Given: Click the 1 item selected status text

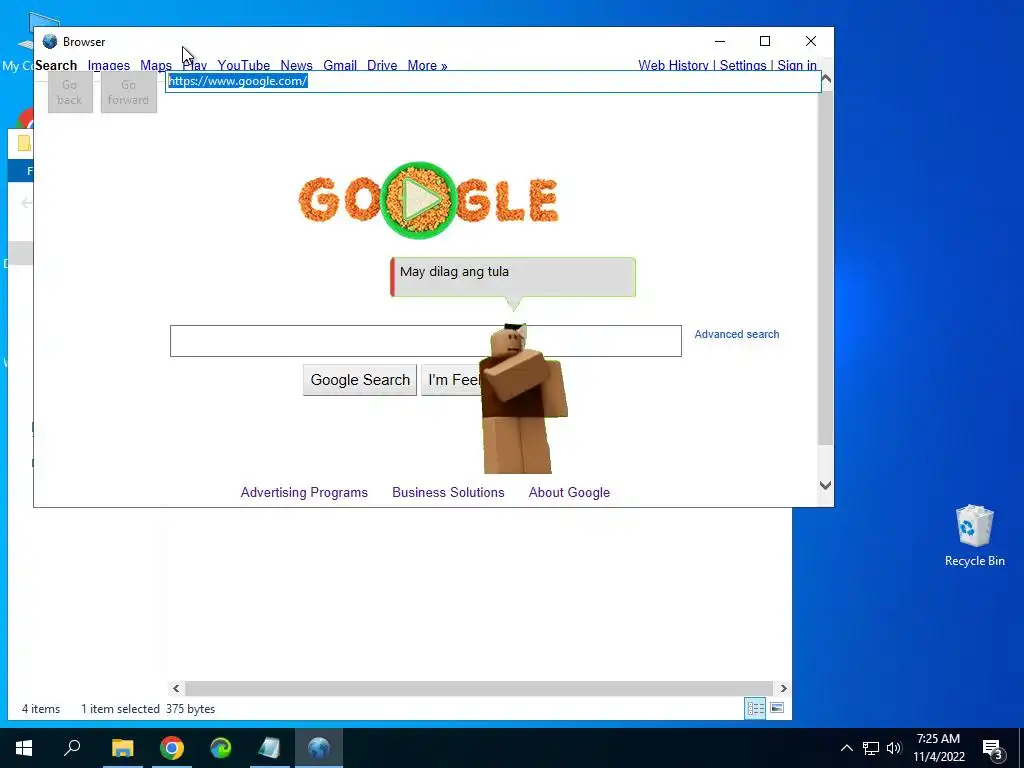Looking at the screenshot, I should point(120,709).
